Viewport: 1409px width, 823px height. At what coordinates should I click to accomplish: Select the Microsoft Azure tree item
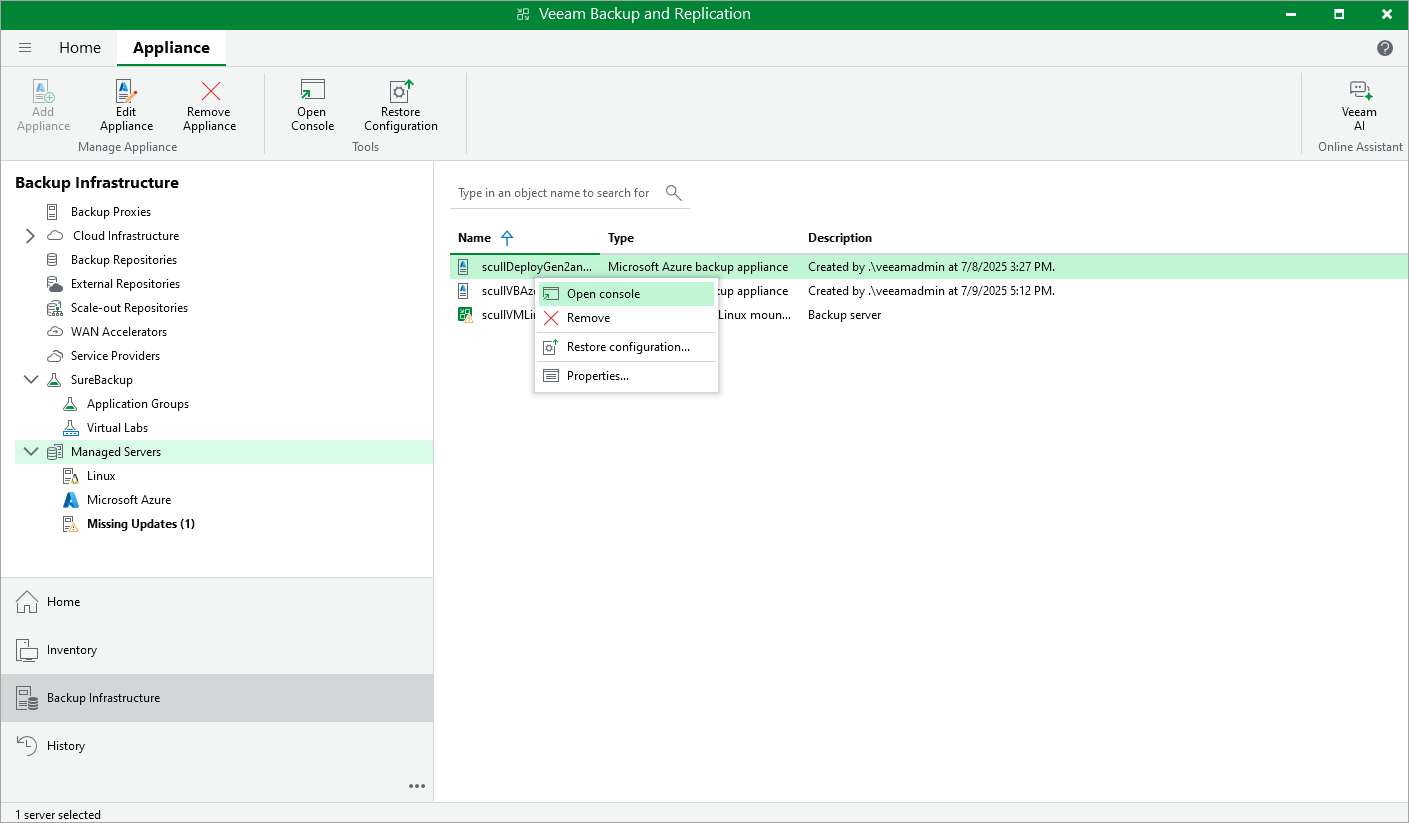tap(129, 500)
